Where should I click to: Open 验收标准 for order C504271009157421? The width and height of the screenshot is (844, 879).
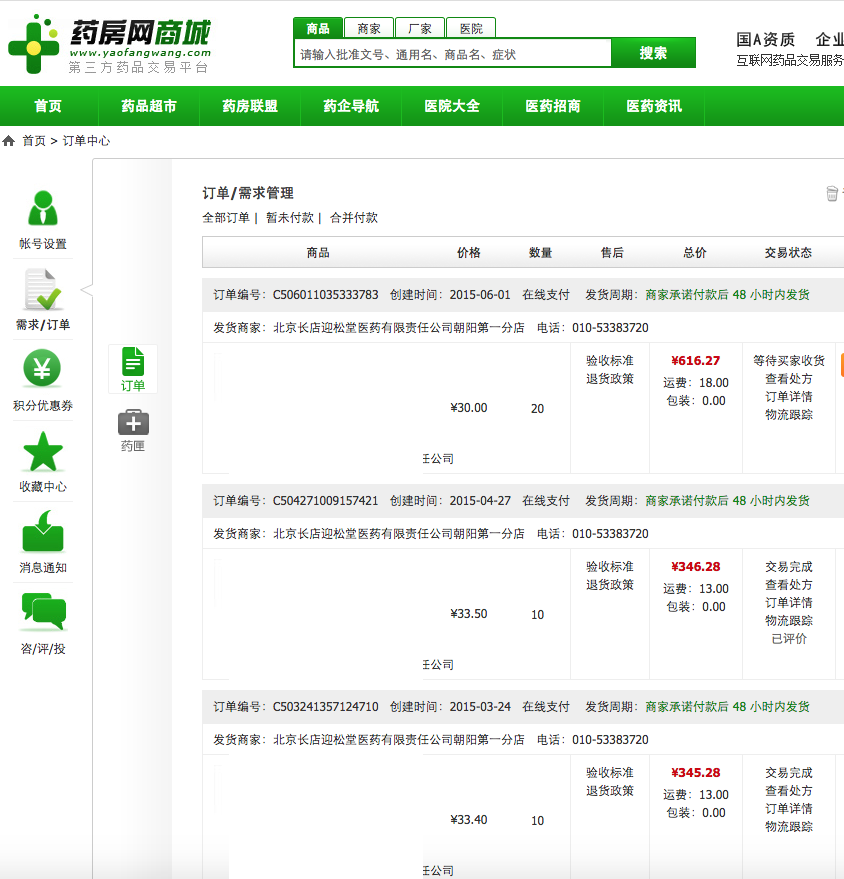coord(610,566)
